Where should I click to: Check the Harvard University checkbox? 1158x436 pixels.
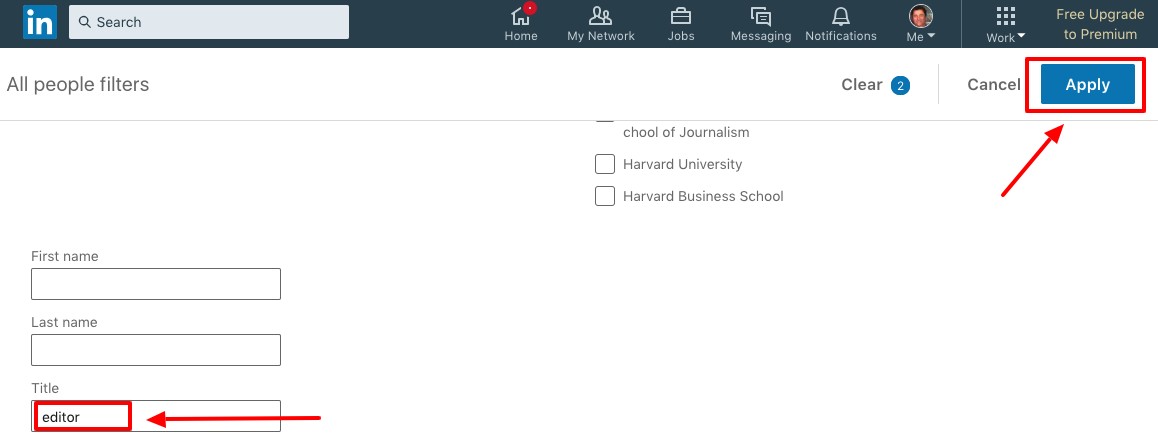click(605, 164)
